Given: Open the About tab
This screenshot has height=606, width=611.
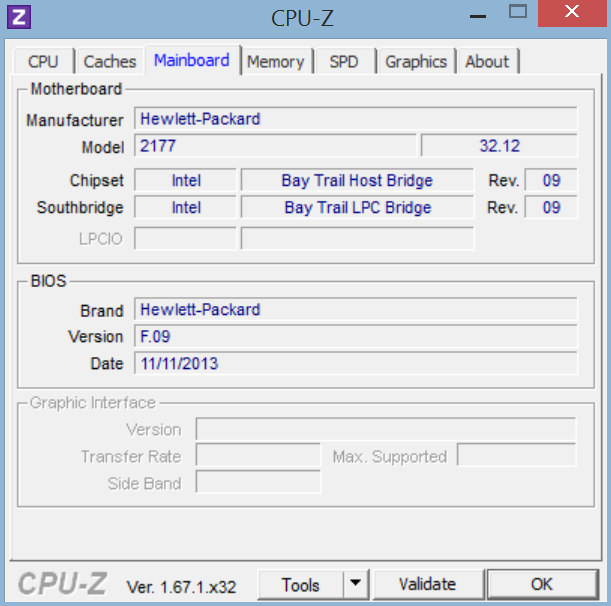Looking at the screenshot, I should (487, 62).
